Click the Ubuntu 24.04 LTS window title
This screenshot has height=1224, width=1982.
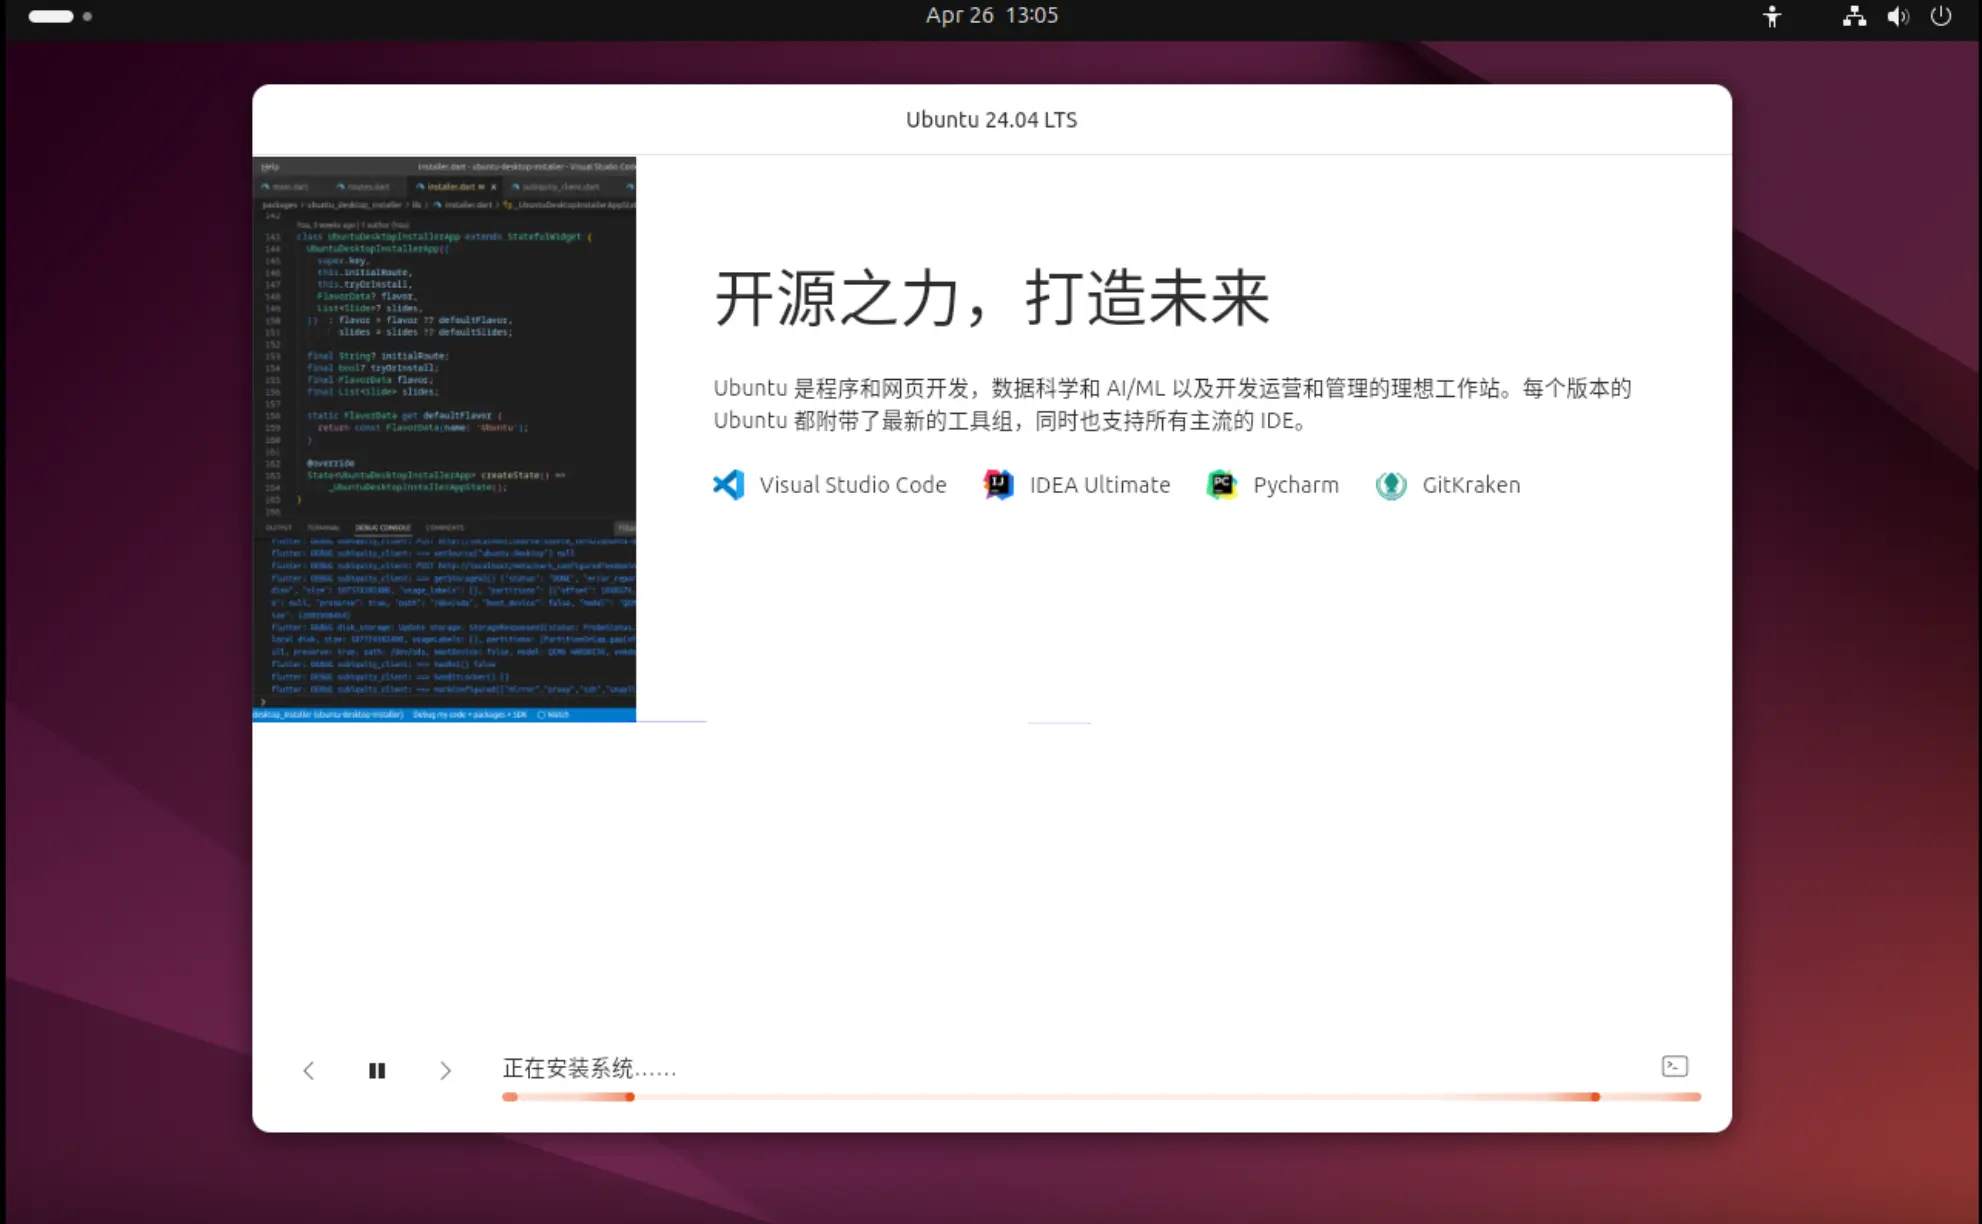pyautogui.click(x=991, y=120)
